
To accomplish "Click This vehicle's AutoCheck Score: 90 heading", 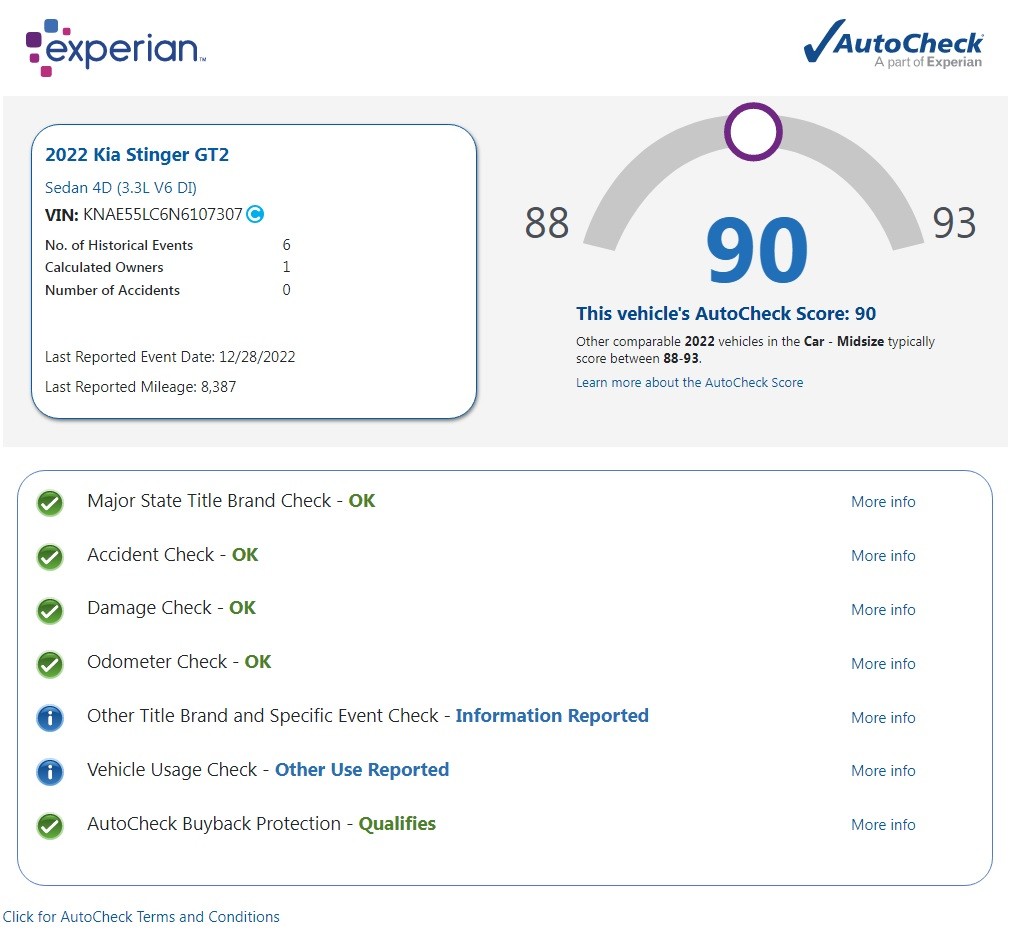I will (726, 314).
